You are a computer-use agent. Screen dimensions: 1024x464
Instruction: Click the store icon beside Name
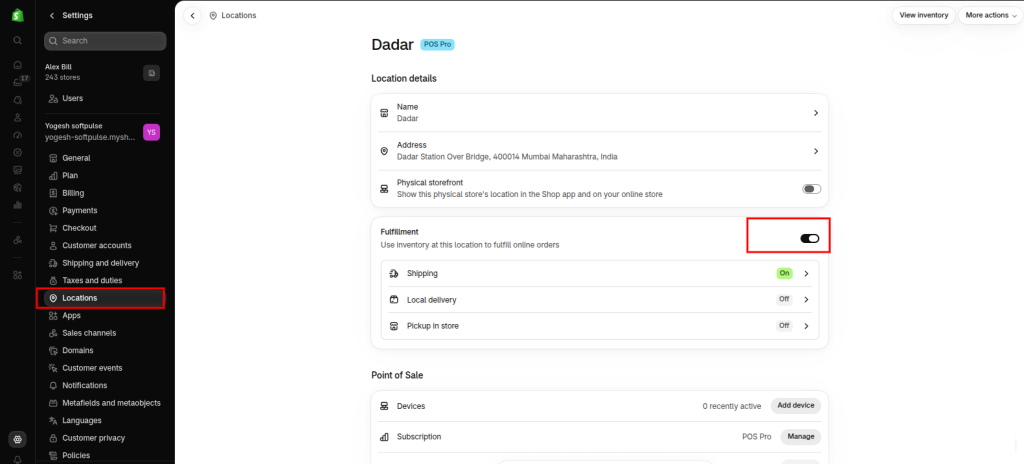coord(384,112)
